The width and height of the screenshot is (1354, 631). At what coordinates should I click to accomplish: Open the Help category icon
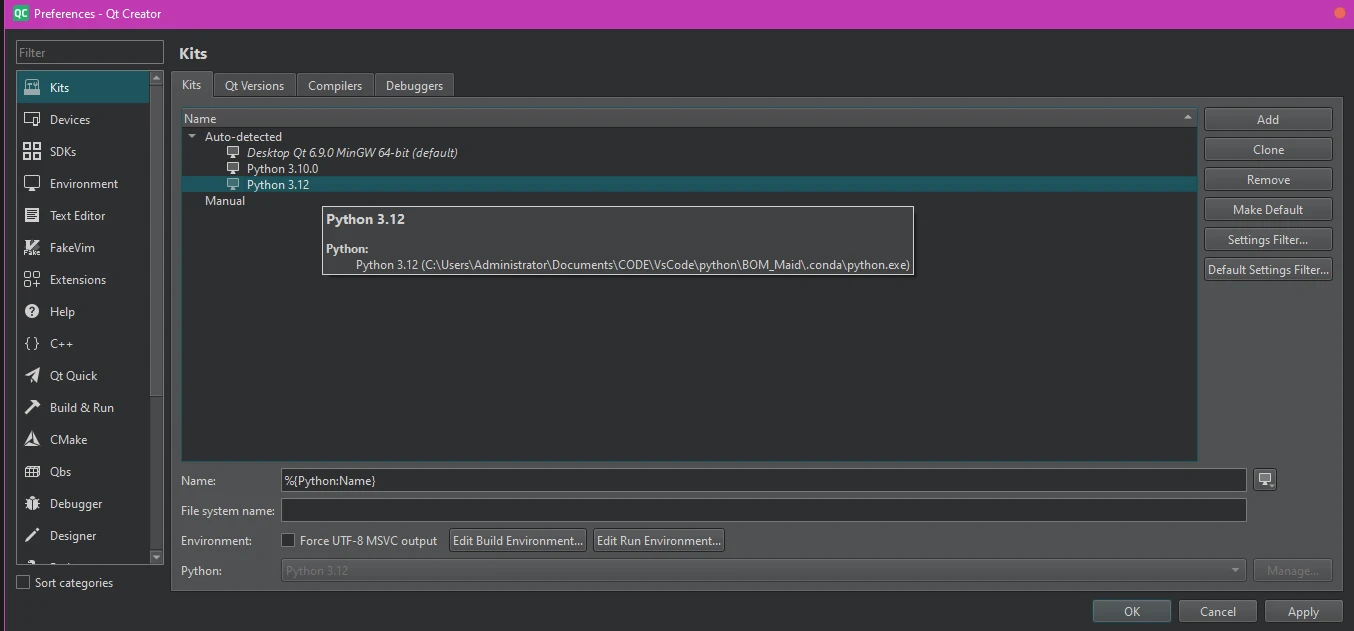(x=32, y=311)
